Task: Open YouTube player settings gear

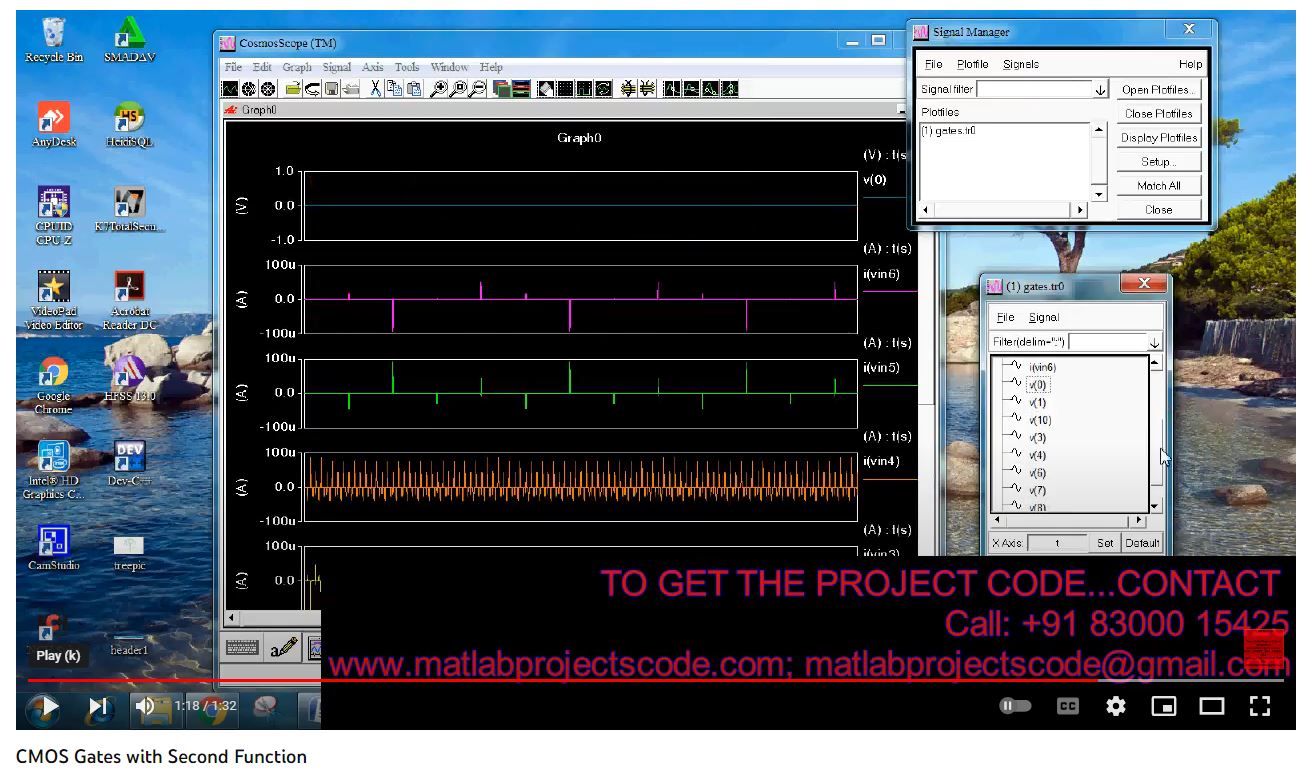Action: [x=1116, y=706]
